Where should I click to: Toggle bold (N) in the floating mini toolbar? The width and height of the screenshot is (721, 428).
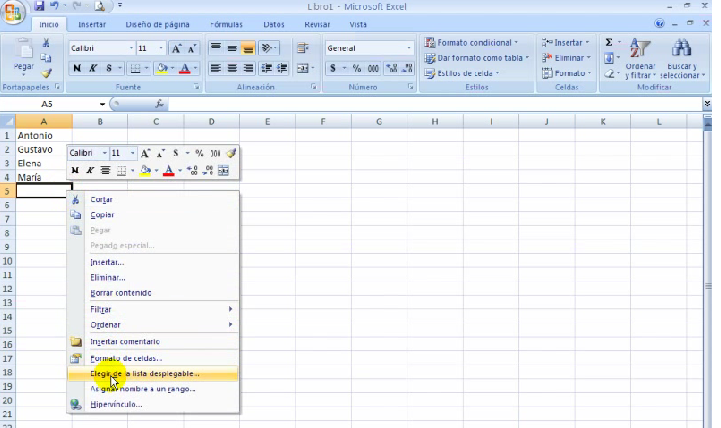click(x=75, y=170)
